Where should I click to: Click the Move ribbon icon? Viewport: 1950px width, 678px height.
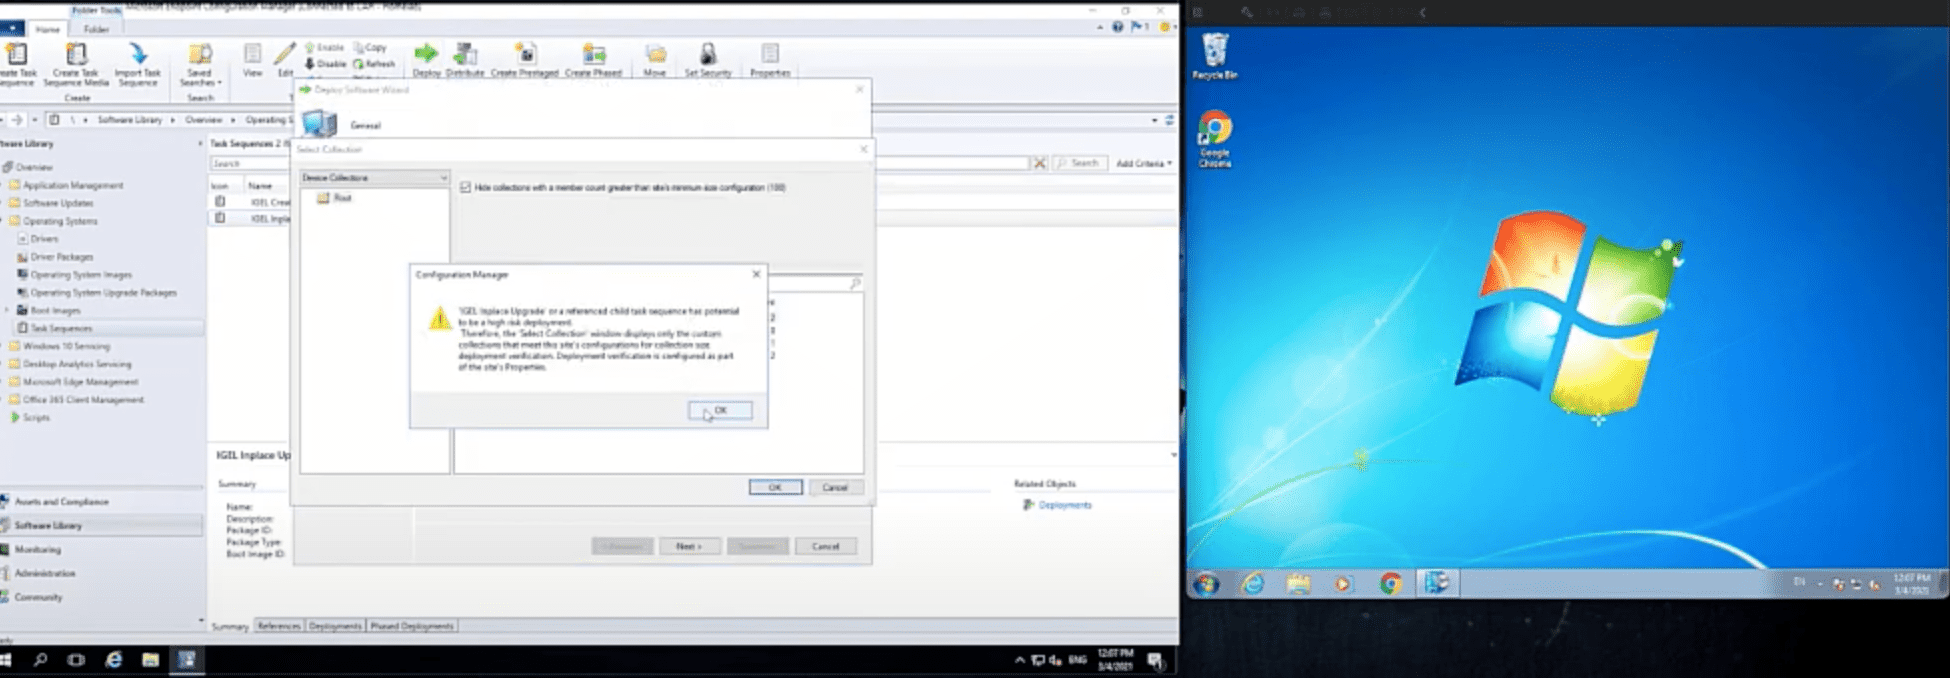655,60
